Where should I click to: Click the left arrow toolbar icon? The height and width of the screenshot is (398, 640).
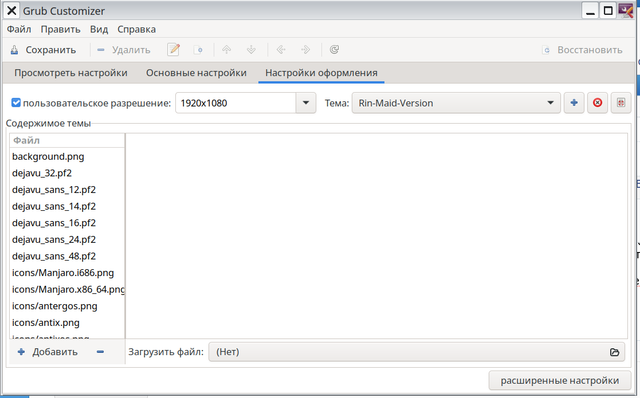pos(281,50)
